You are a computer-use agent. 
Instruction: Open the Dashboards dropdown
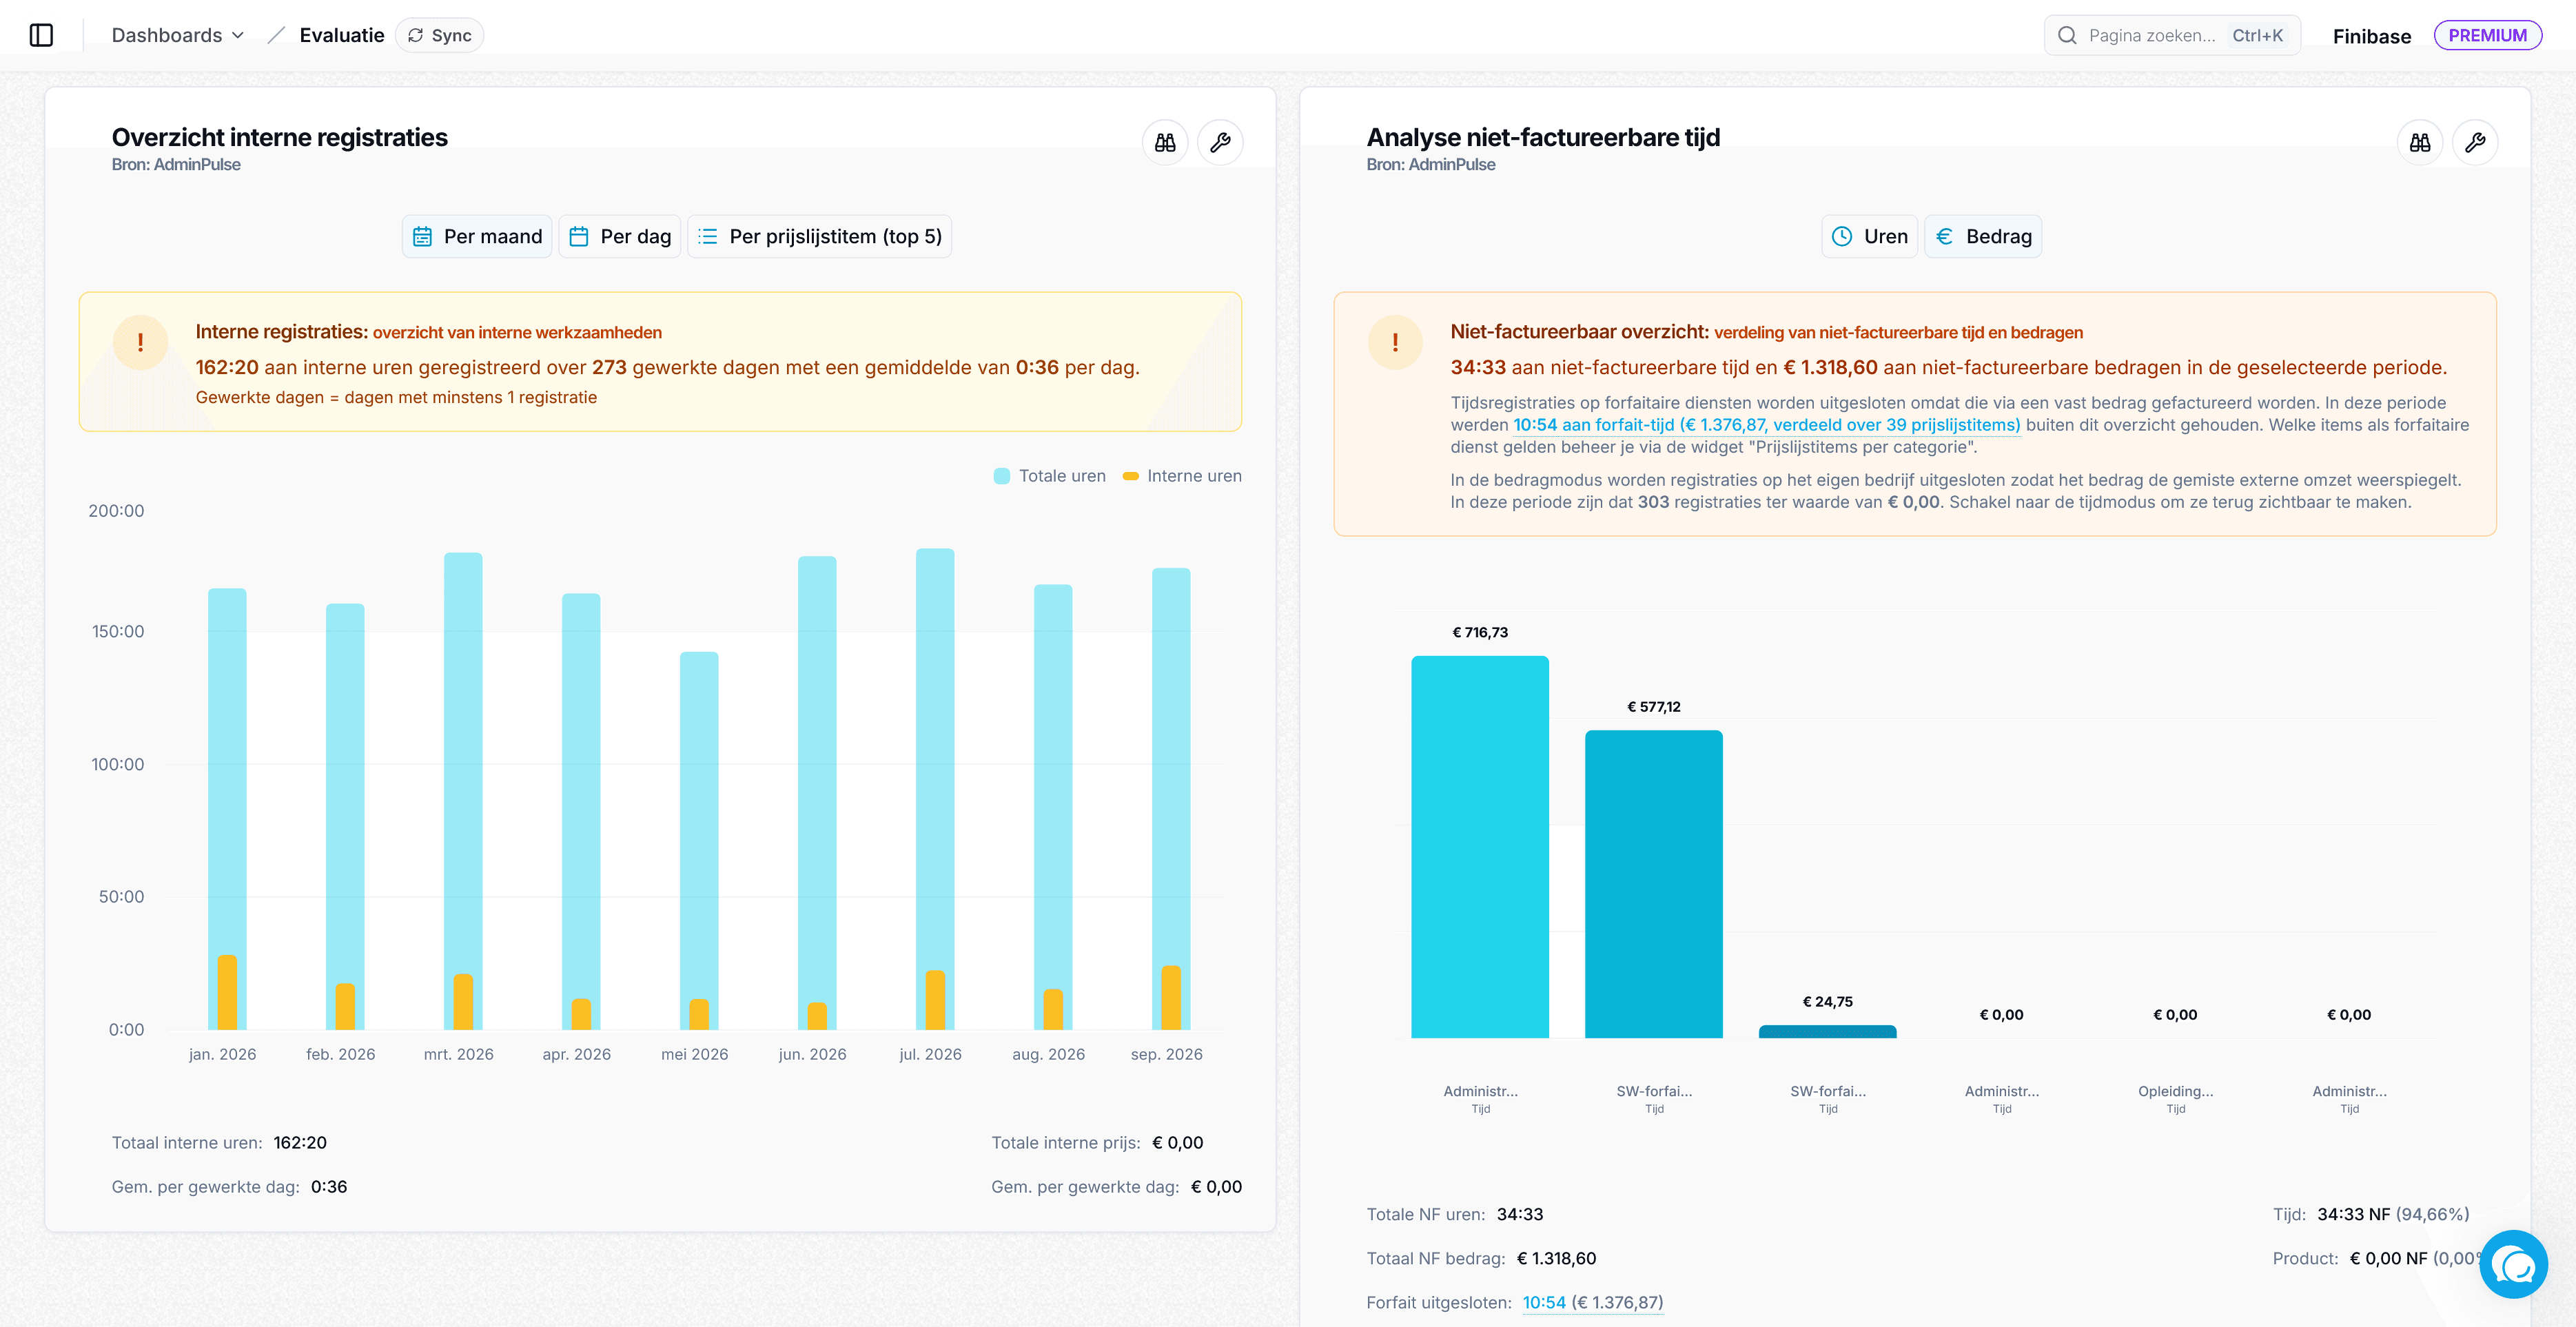177,35
